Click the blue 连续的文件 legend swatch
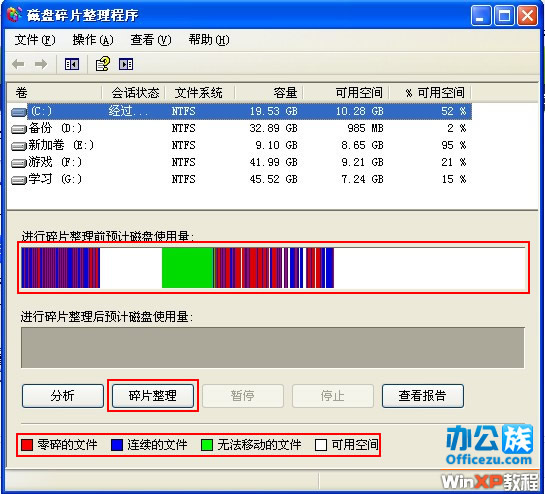545x494 pixels. [117, 445]
